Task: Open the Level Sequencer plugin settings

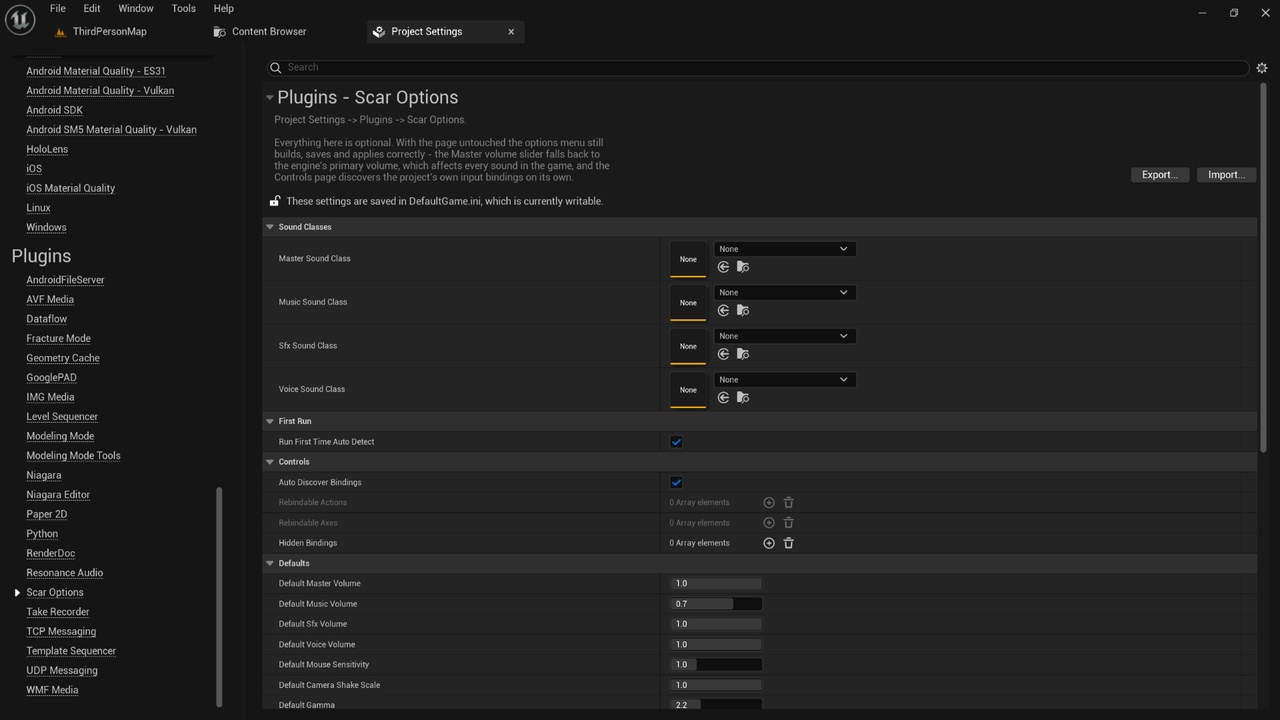Action: pos(62,417)
